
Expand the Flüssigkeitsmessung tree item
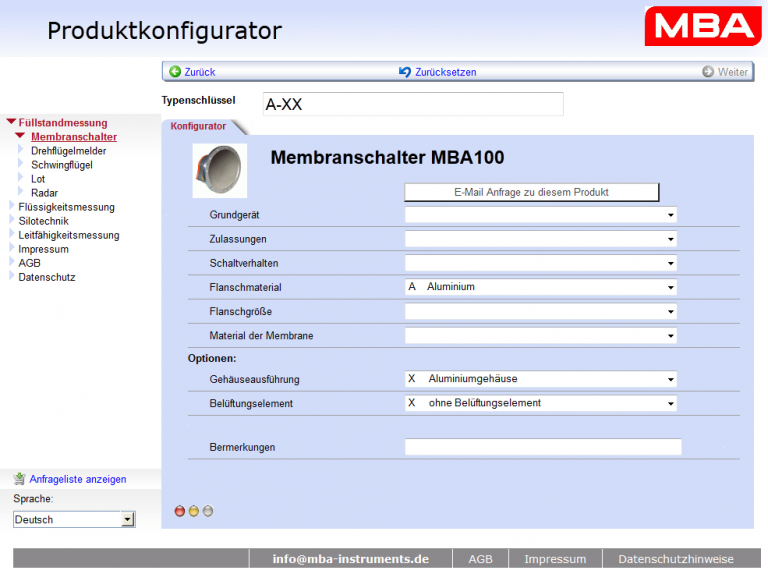point(12,207)
